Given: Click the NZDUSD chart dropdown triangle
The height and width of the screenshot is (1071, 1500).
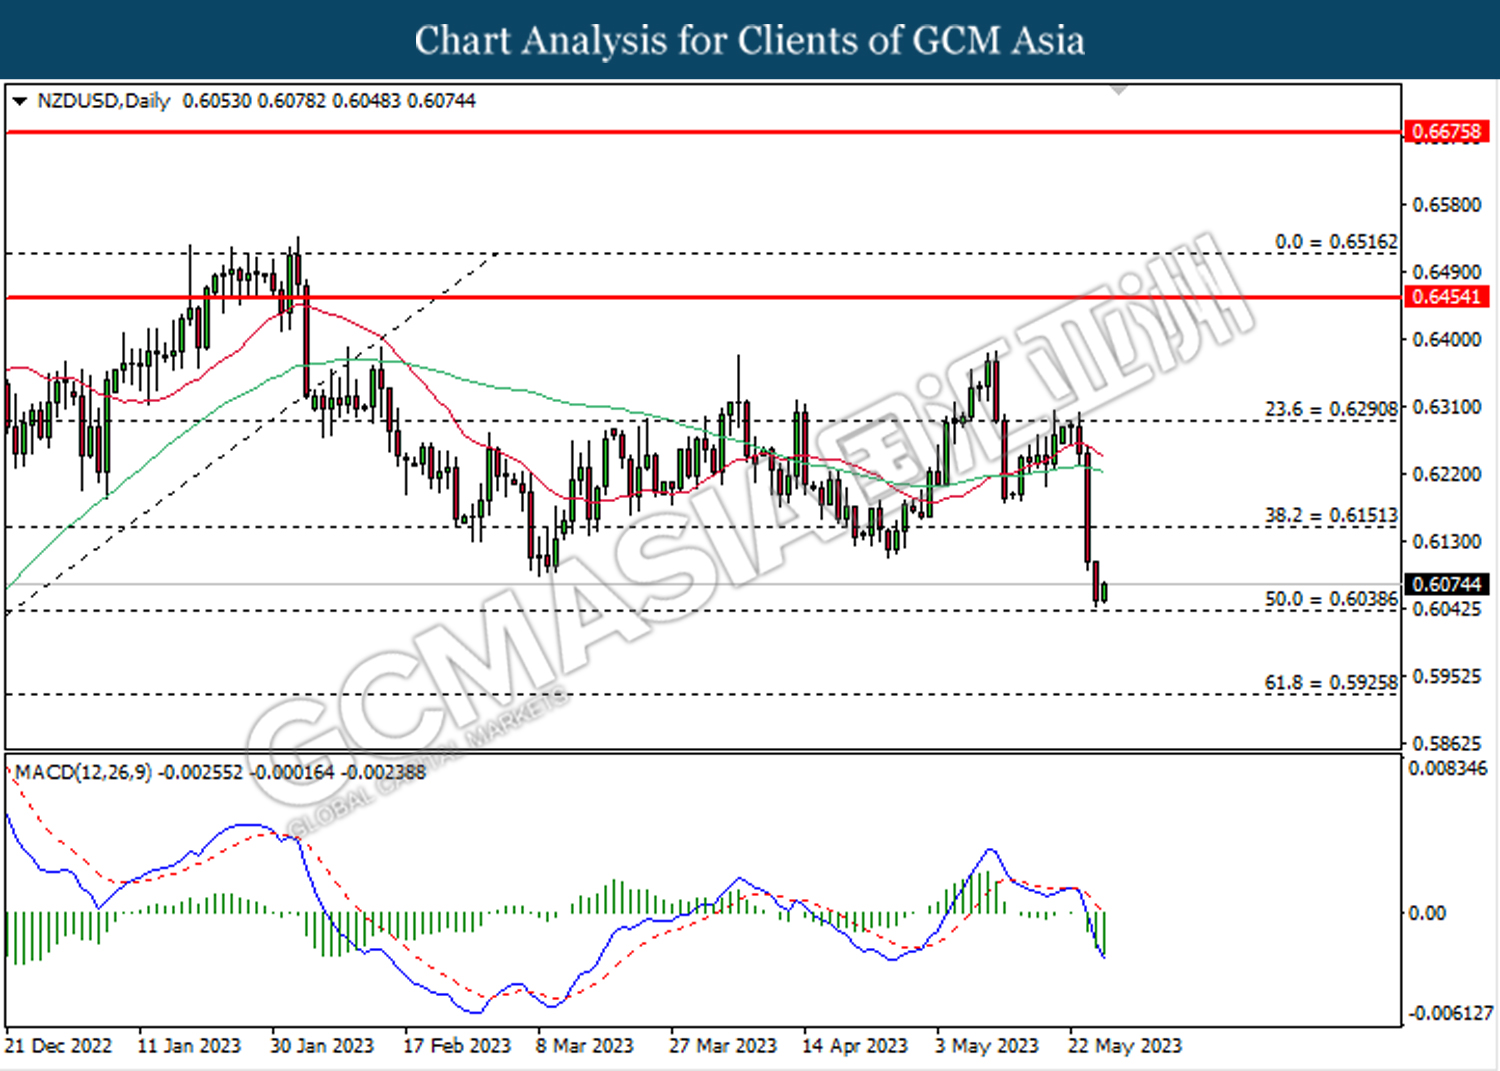Looking at the screenshot, I should pyautogui.click(x=19, y=101).
